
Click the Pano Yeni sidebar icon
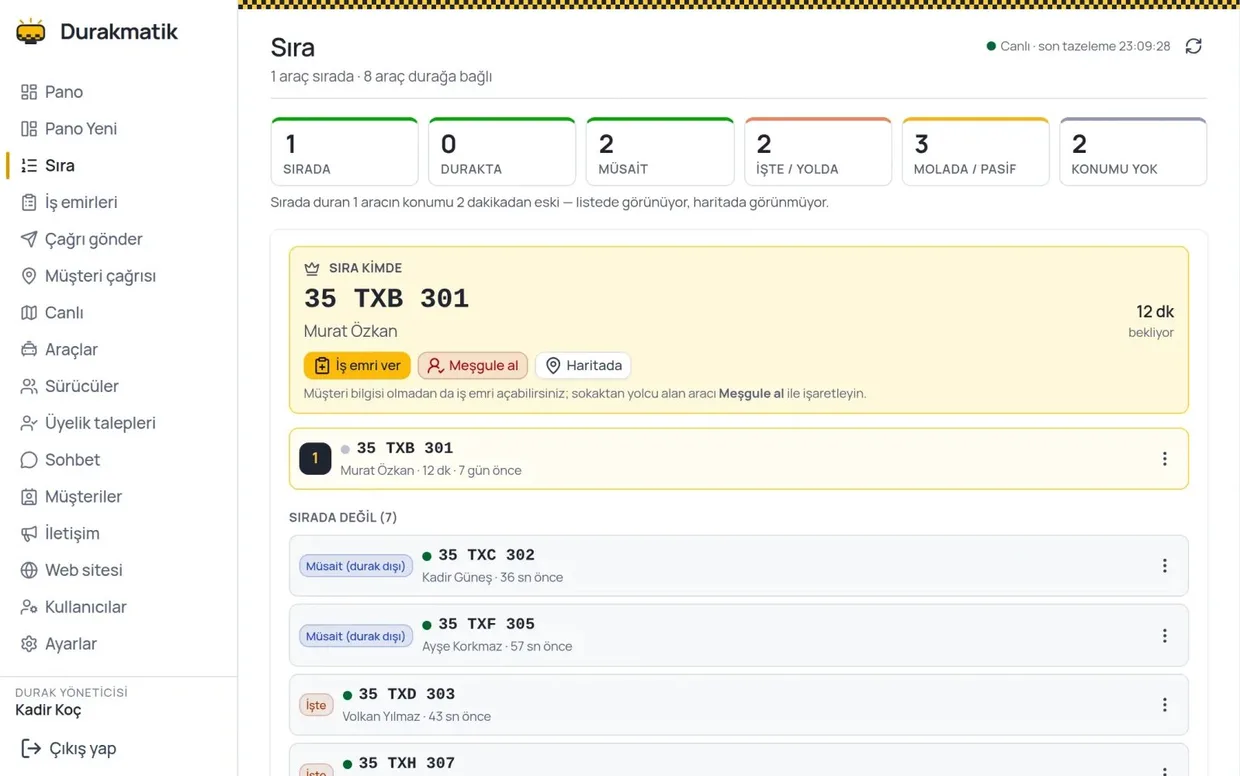point(29,129)
